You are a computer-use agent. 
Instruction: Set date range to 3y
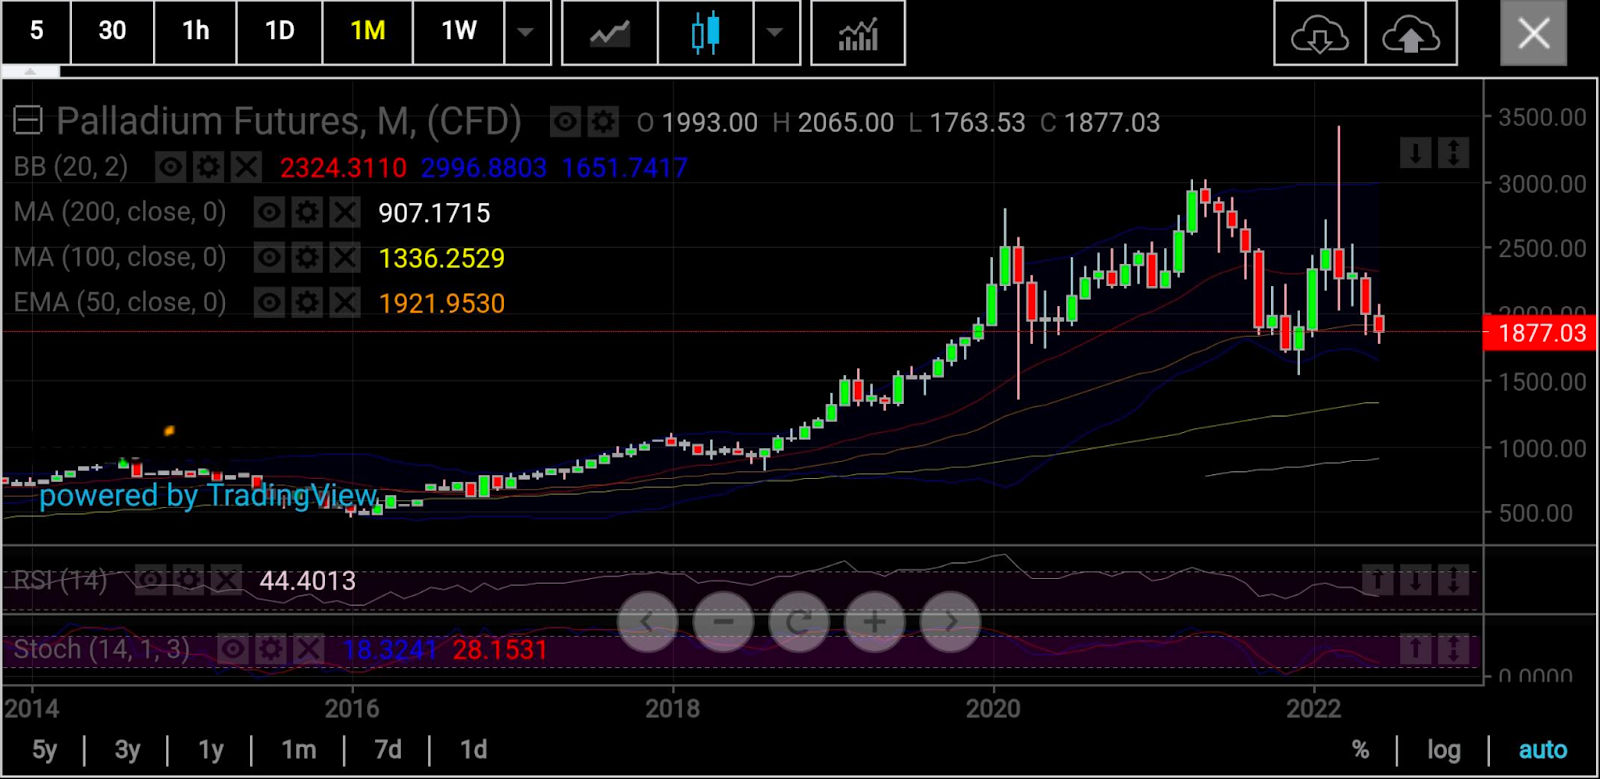(x=127, y=750)
